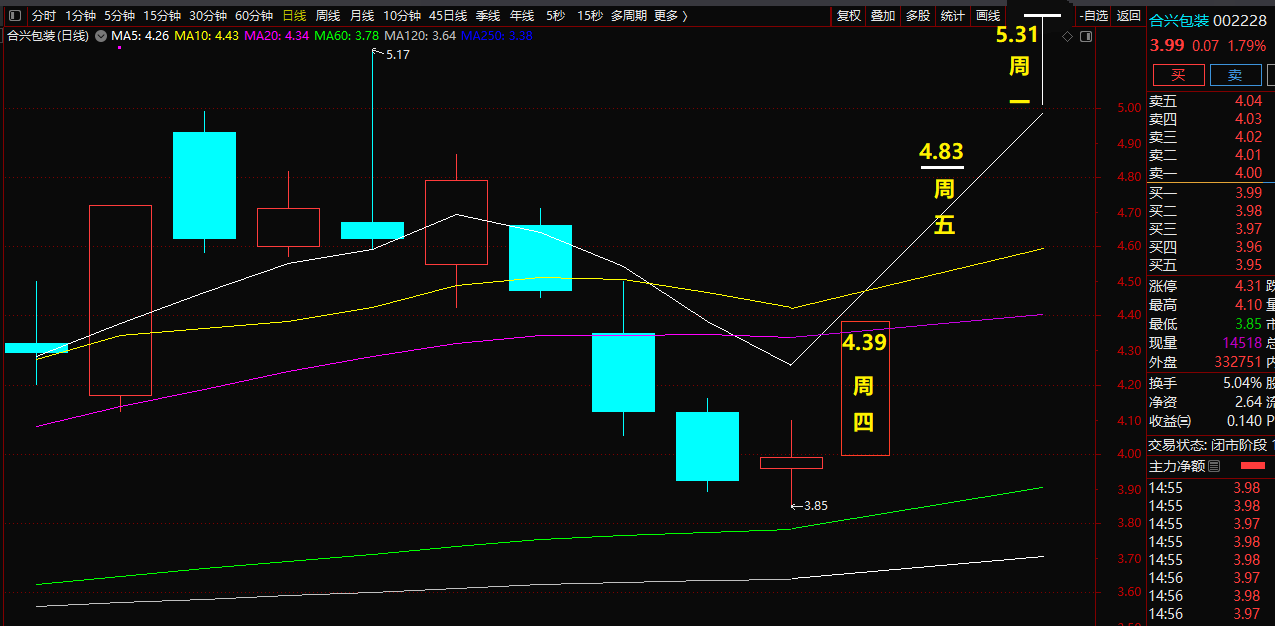Screen dimensions: 1275x626
Task: Select the 5秒 period tab
Action: [555, 16]
